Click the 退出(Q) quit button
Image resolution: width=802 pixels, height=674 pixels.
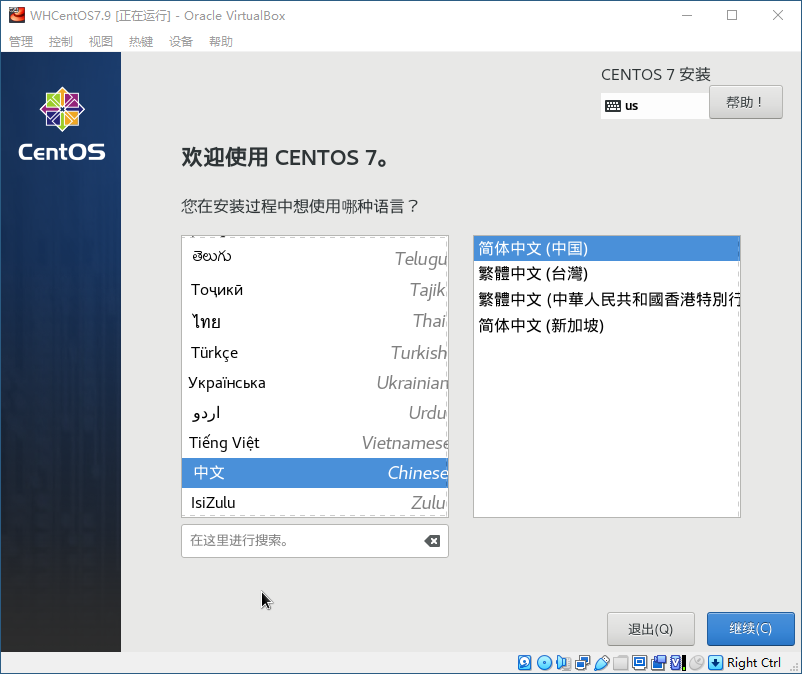[651, 629]
